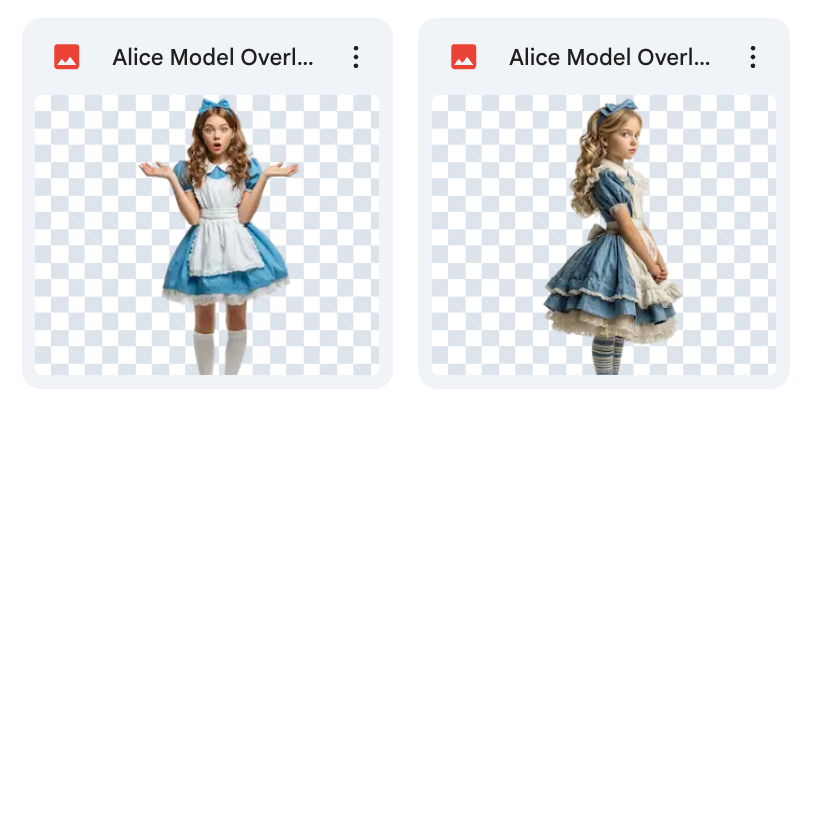Click the red image icon on the side-profile Alice card
The image size is (814, 814).
coord(463,57)
